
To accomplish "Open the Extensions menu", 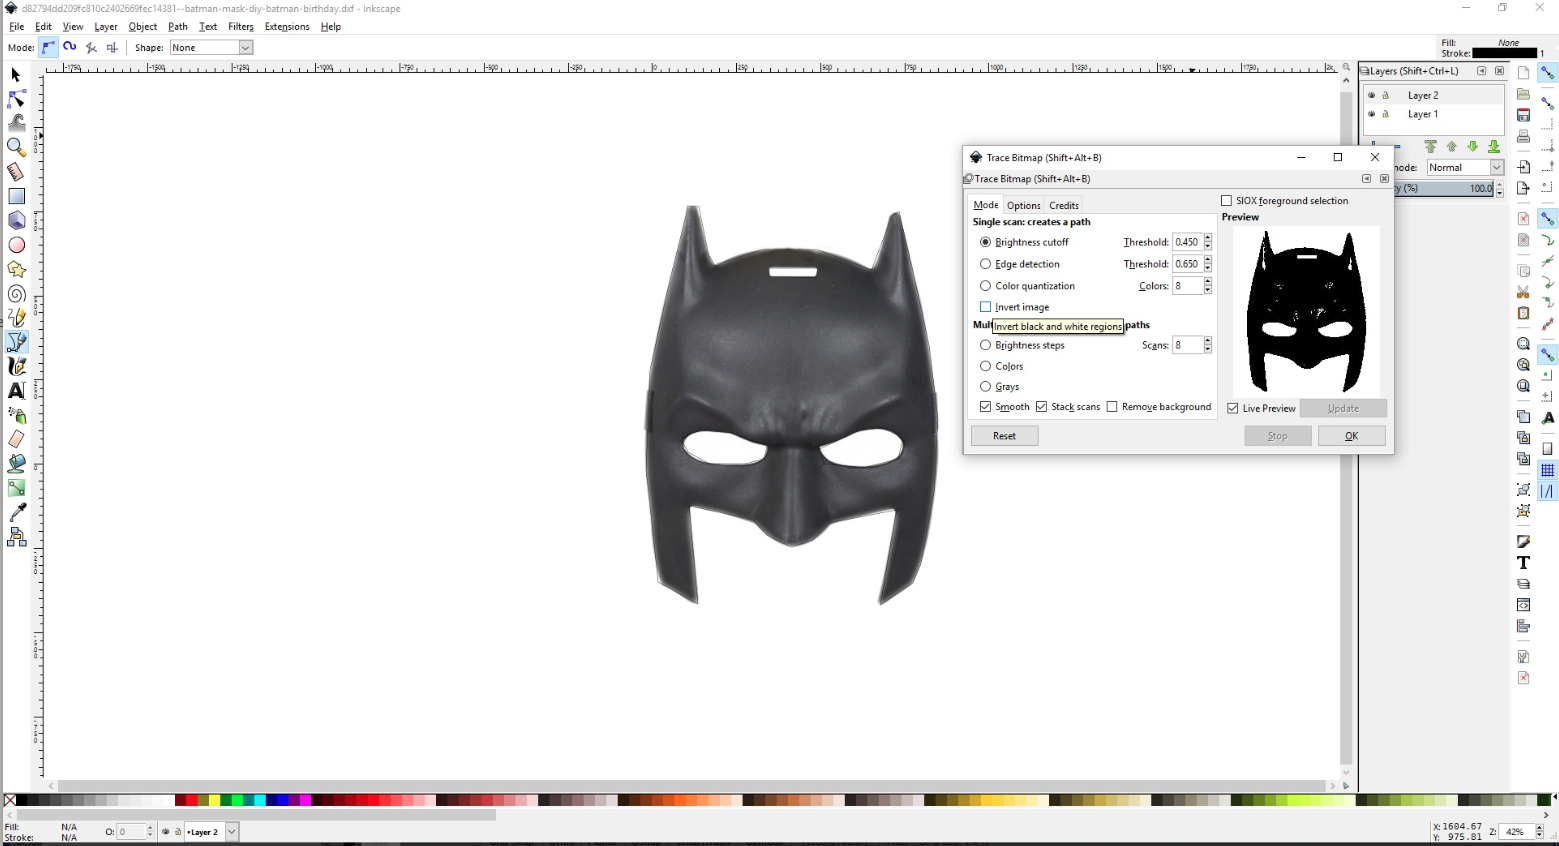I will 287,27.
